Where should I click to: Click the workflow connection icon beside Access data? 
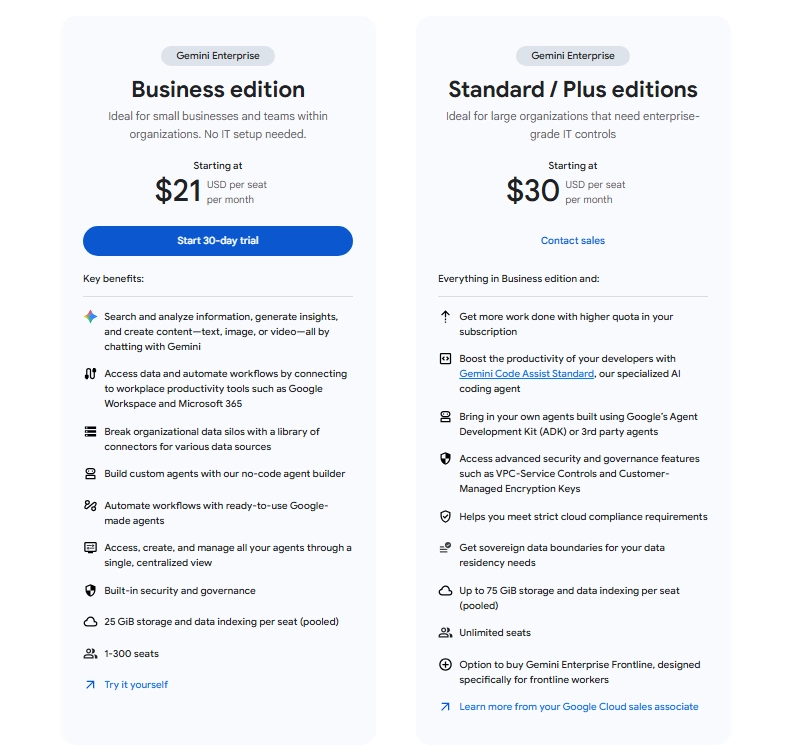90,374
